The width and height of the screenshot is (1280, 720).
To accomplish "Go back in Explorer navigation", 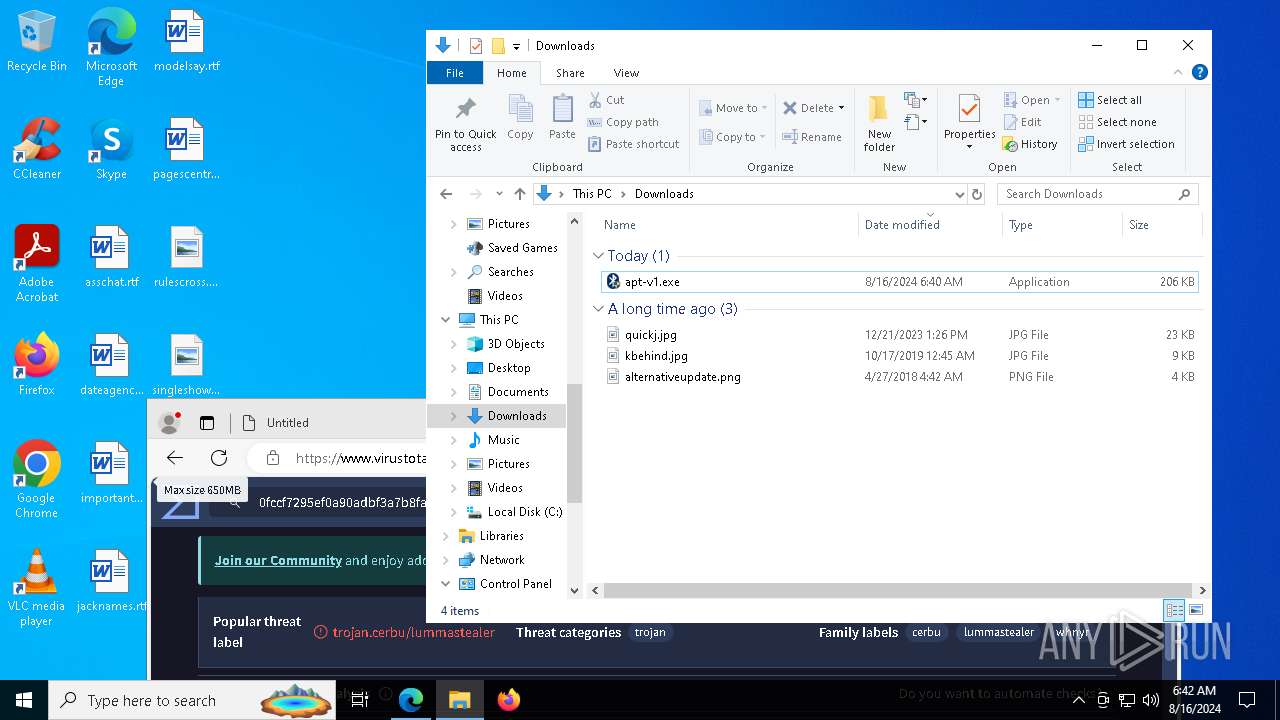I will (x=446, y=194).
